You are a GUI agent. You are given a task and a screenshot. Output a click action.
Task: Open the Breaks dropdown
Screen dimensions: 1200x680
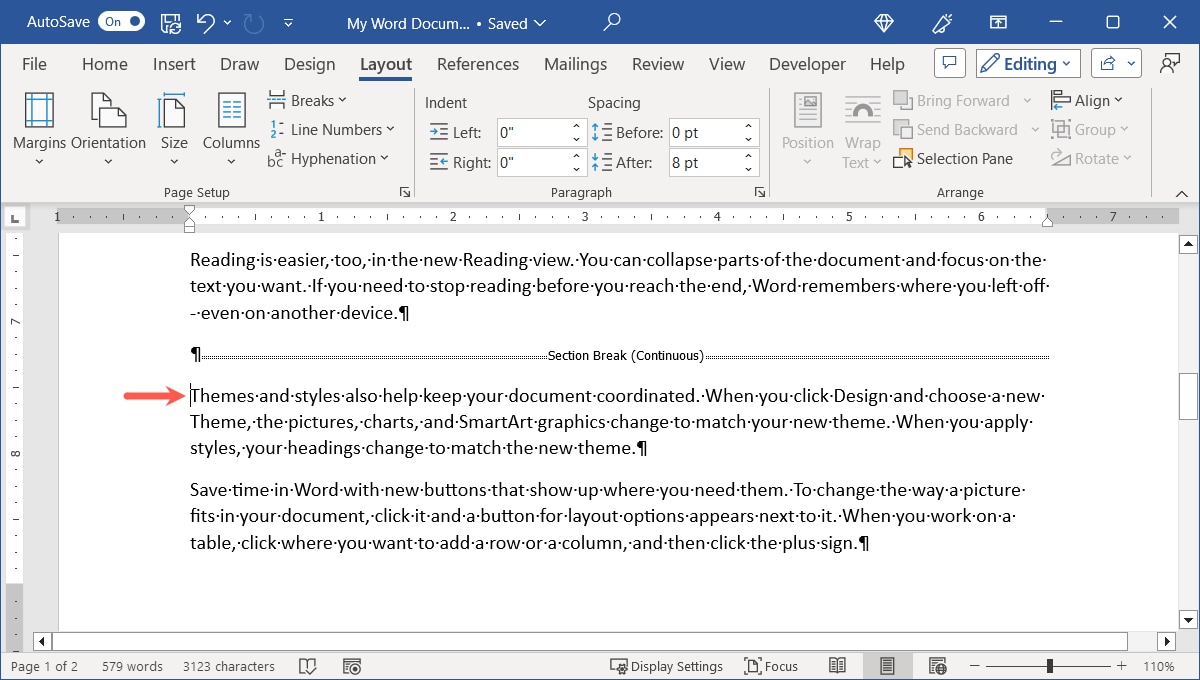pos(308,99)
